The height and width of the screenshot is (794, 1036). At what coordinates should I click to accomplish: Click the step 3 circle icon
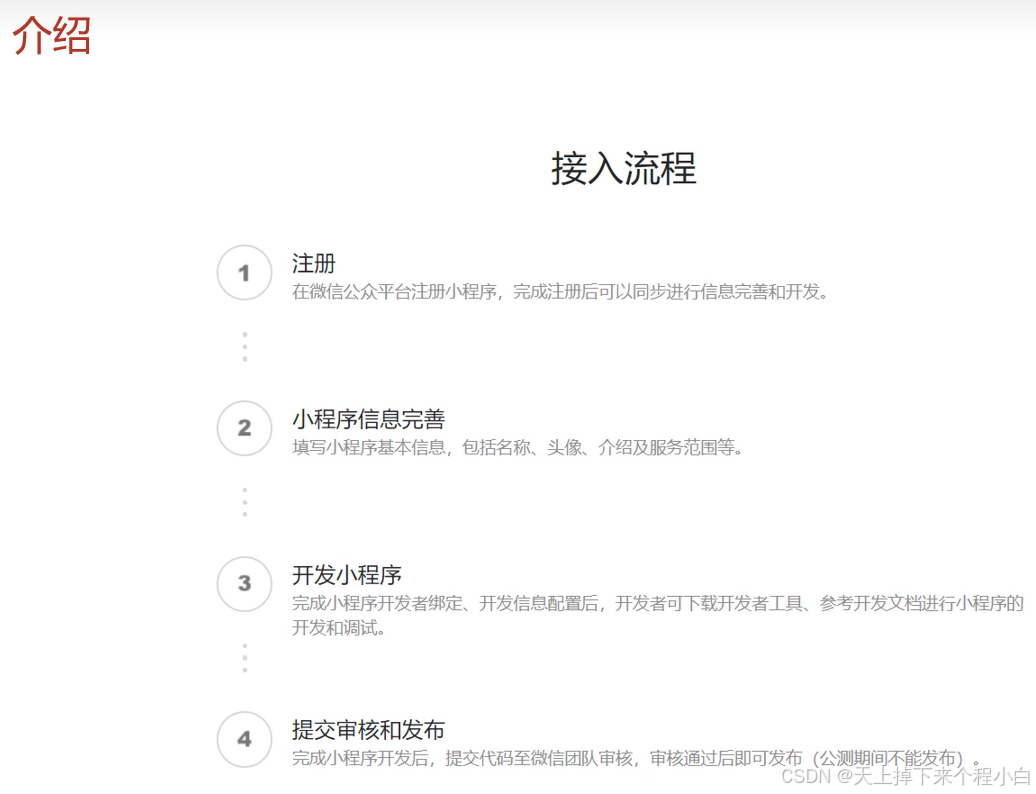coord(244,584)
